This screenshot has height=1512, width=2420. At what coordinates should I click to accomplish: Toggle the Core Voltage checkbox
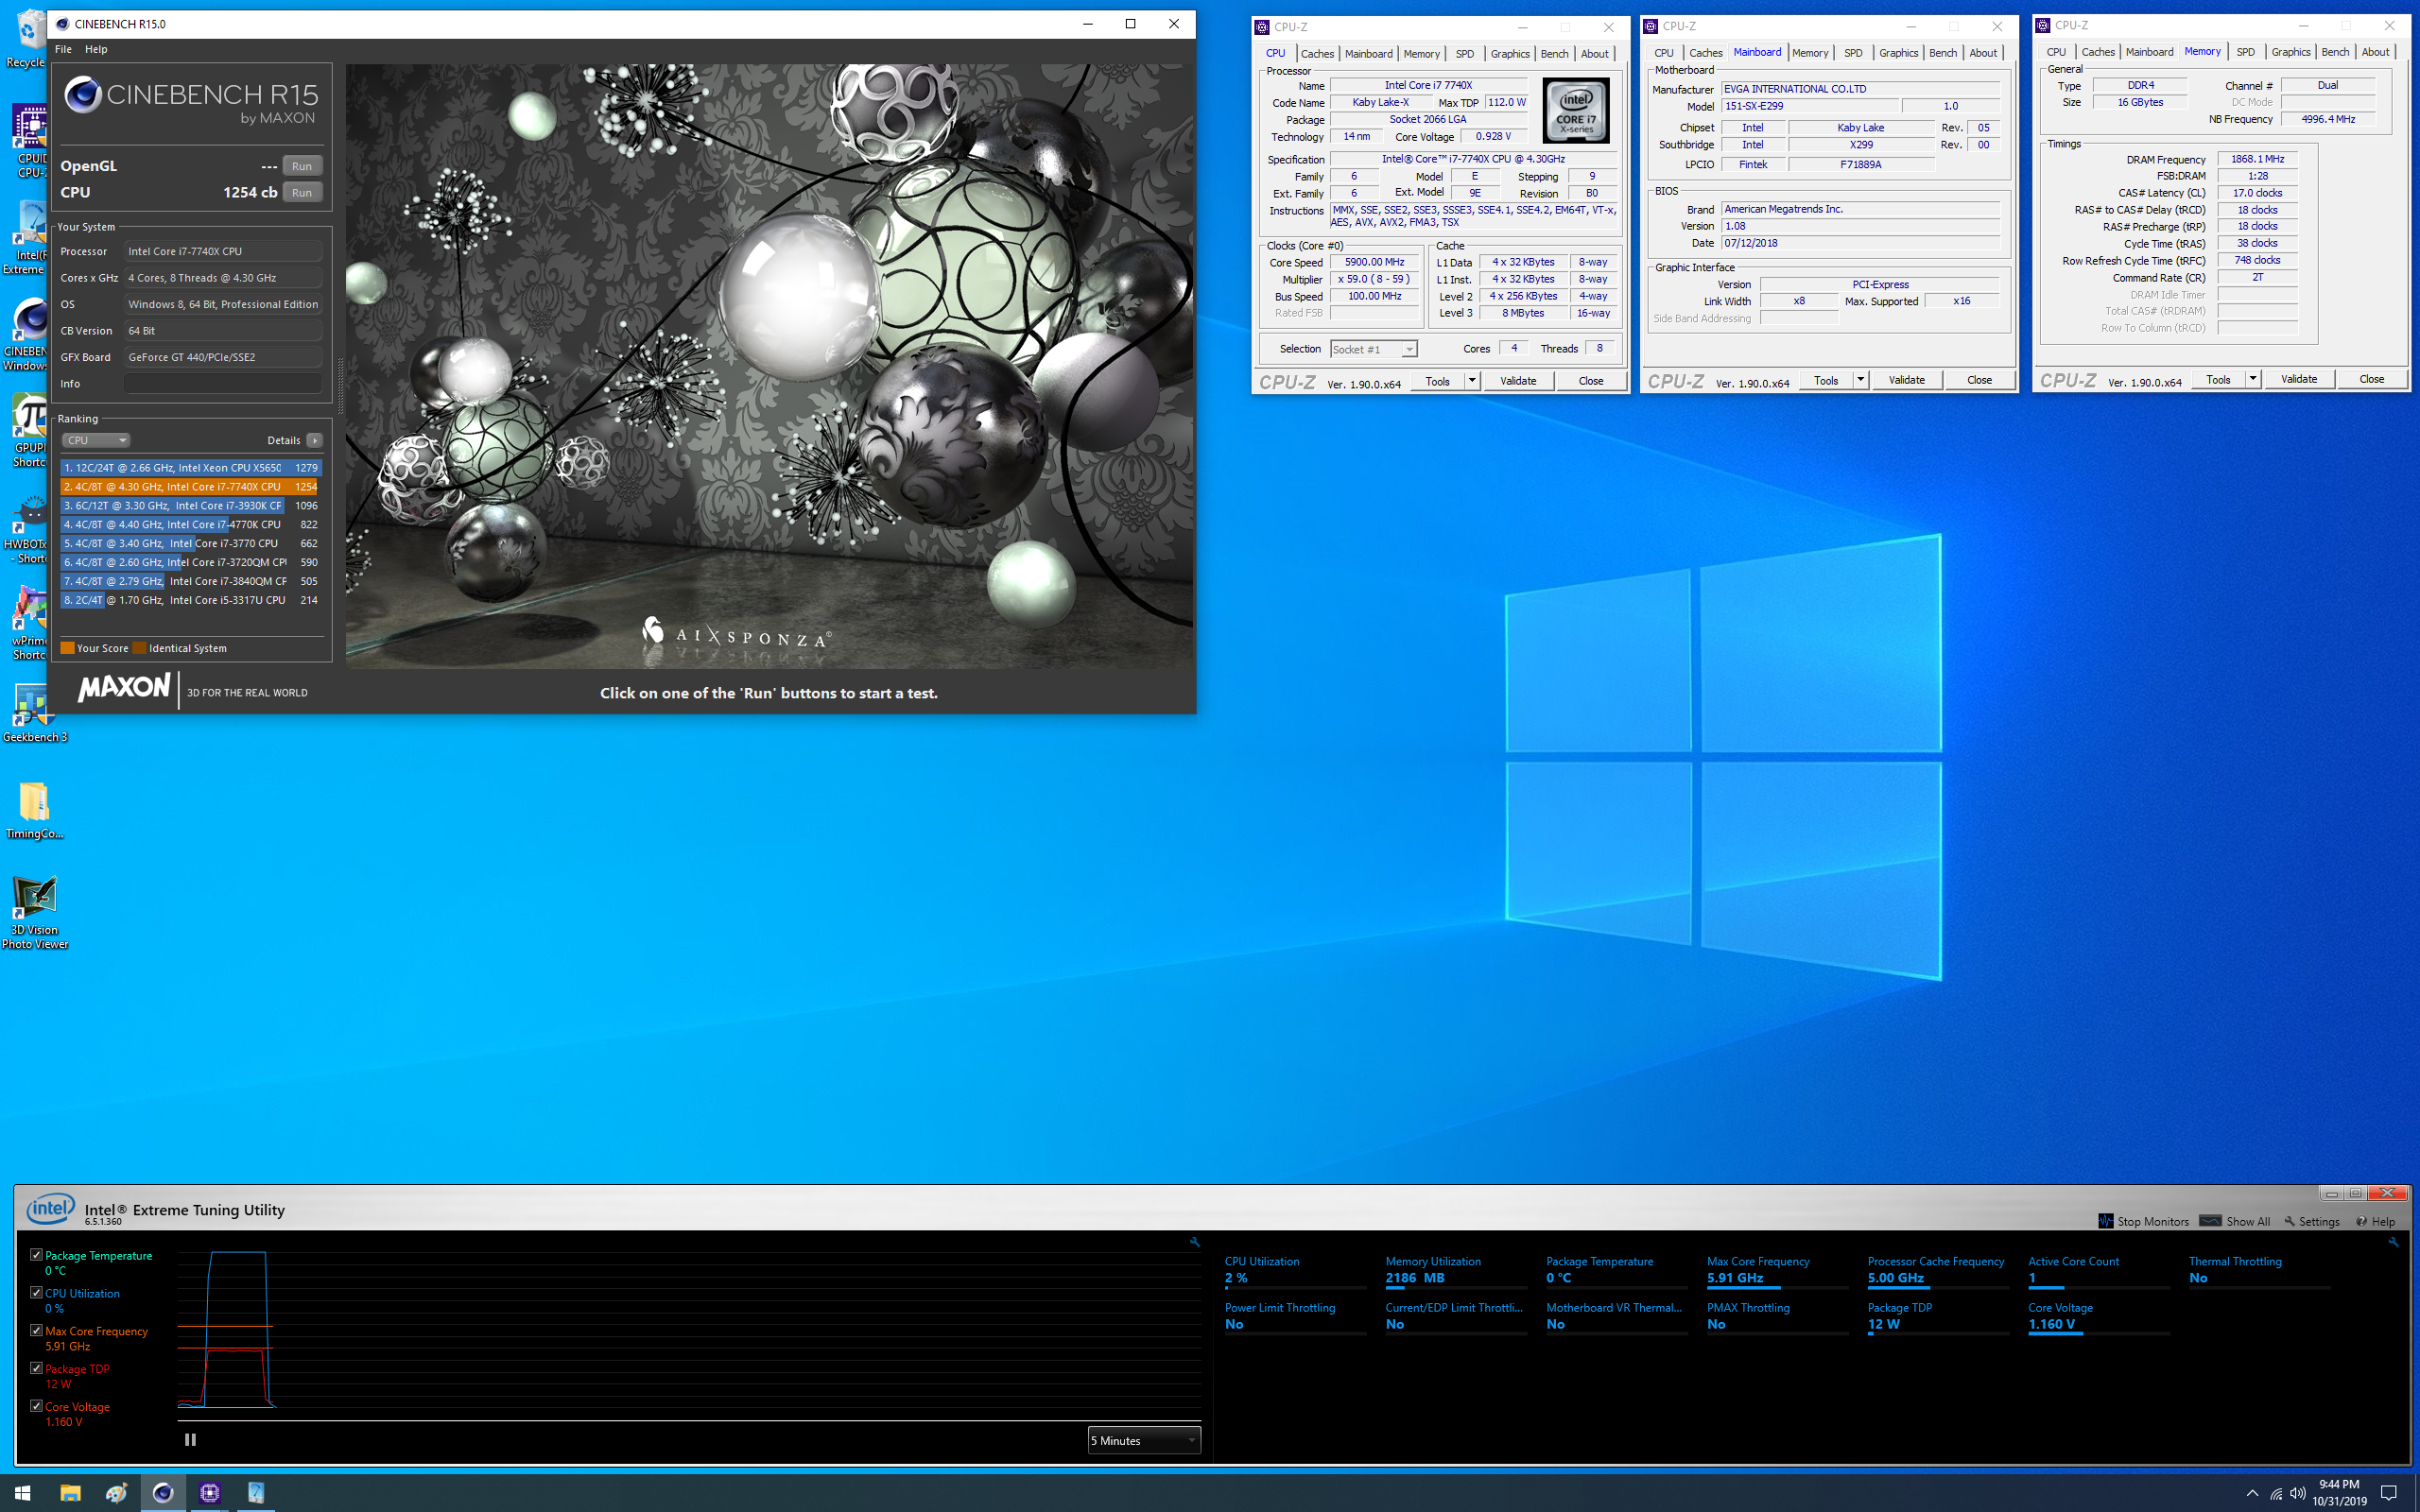36,1405
